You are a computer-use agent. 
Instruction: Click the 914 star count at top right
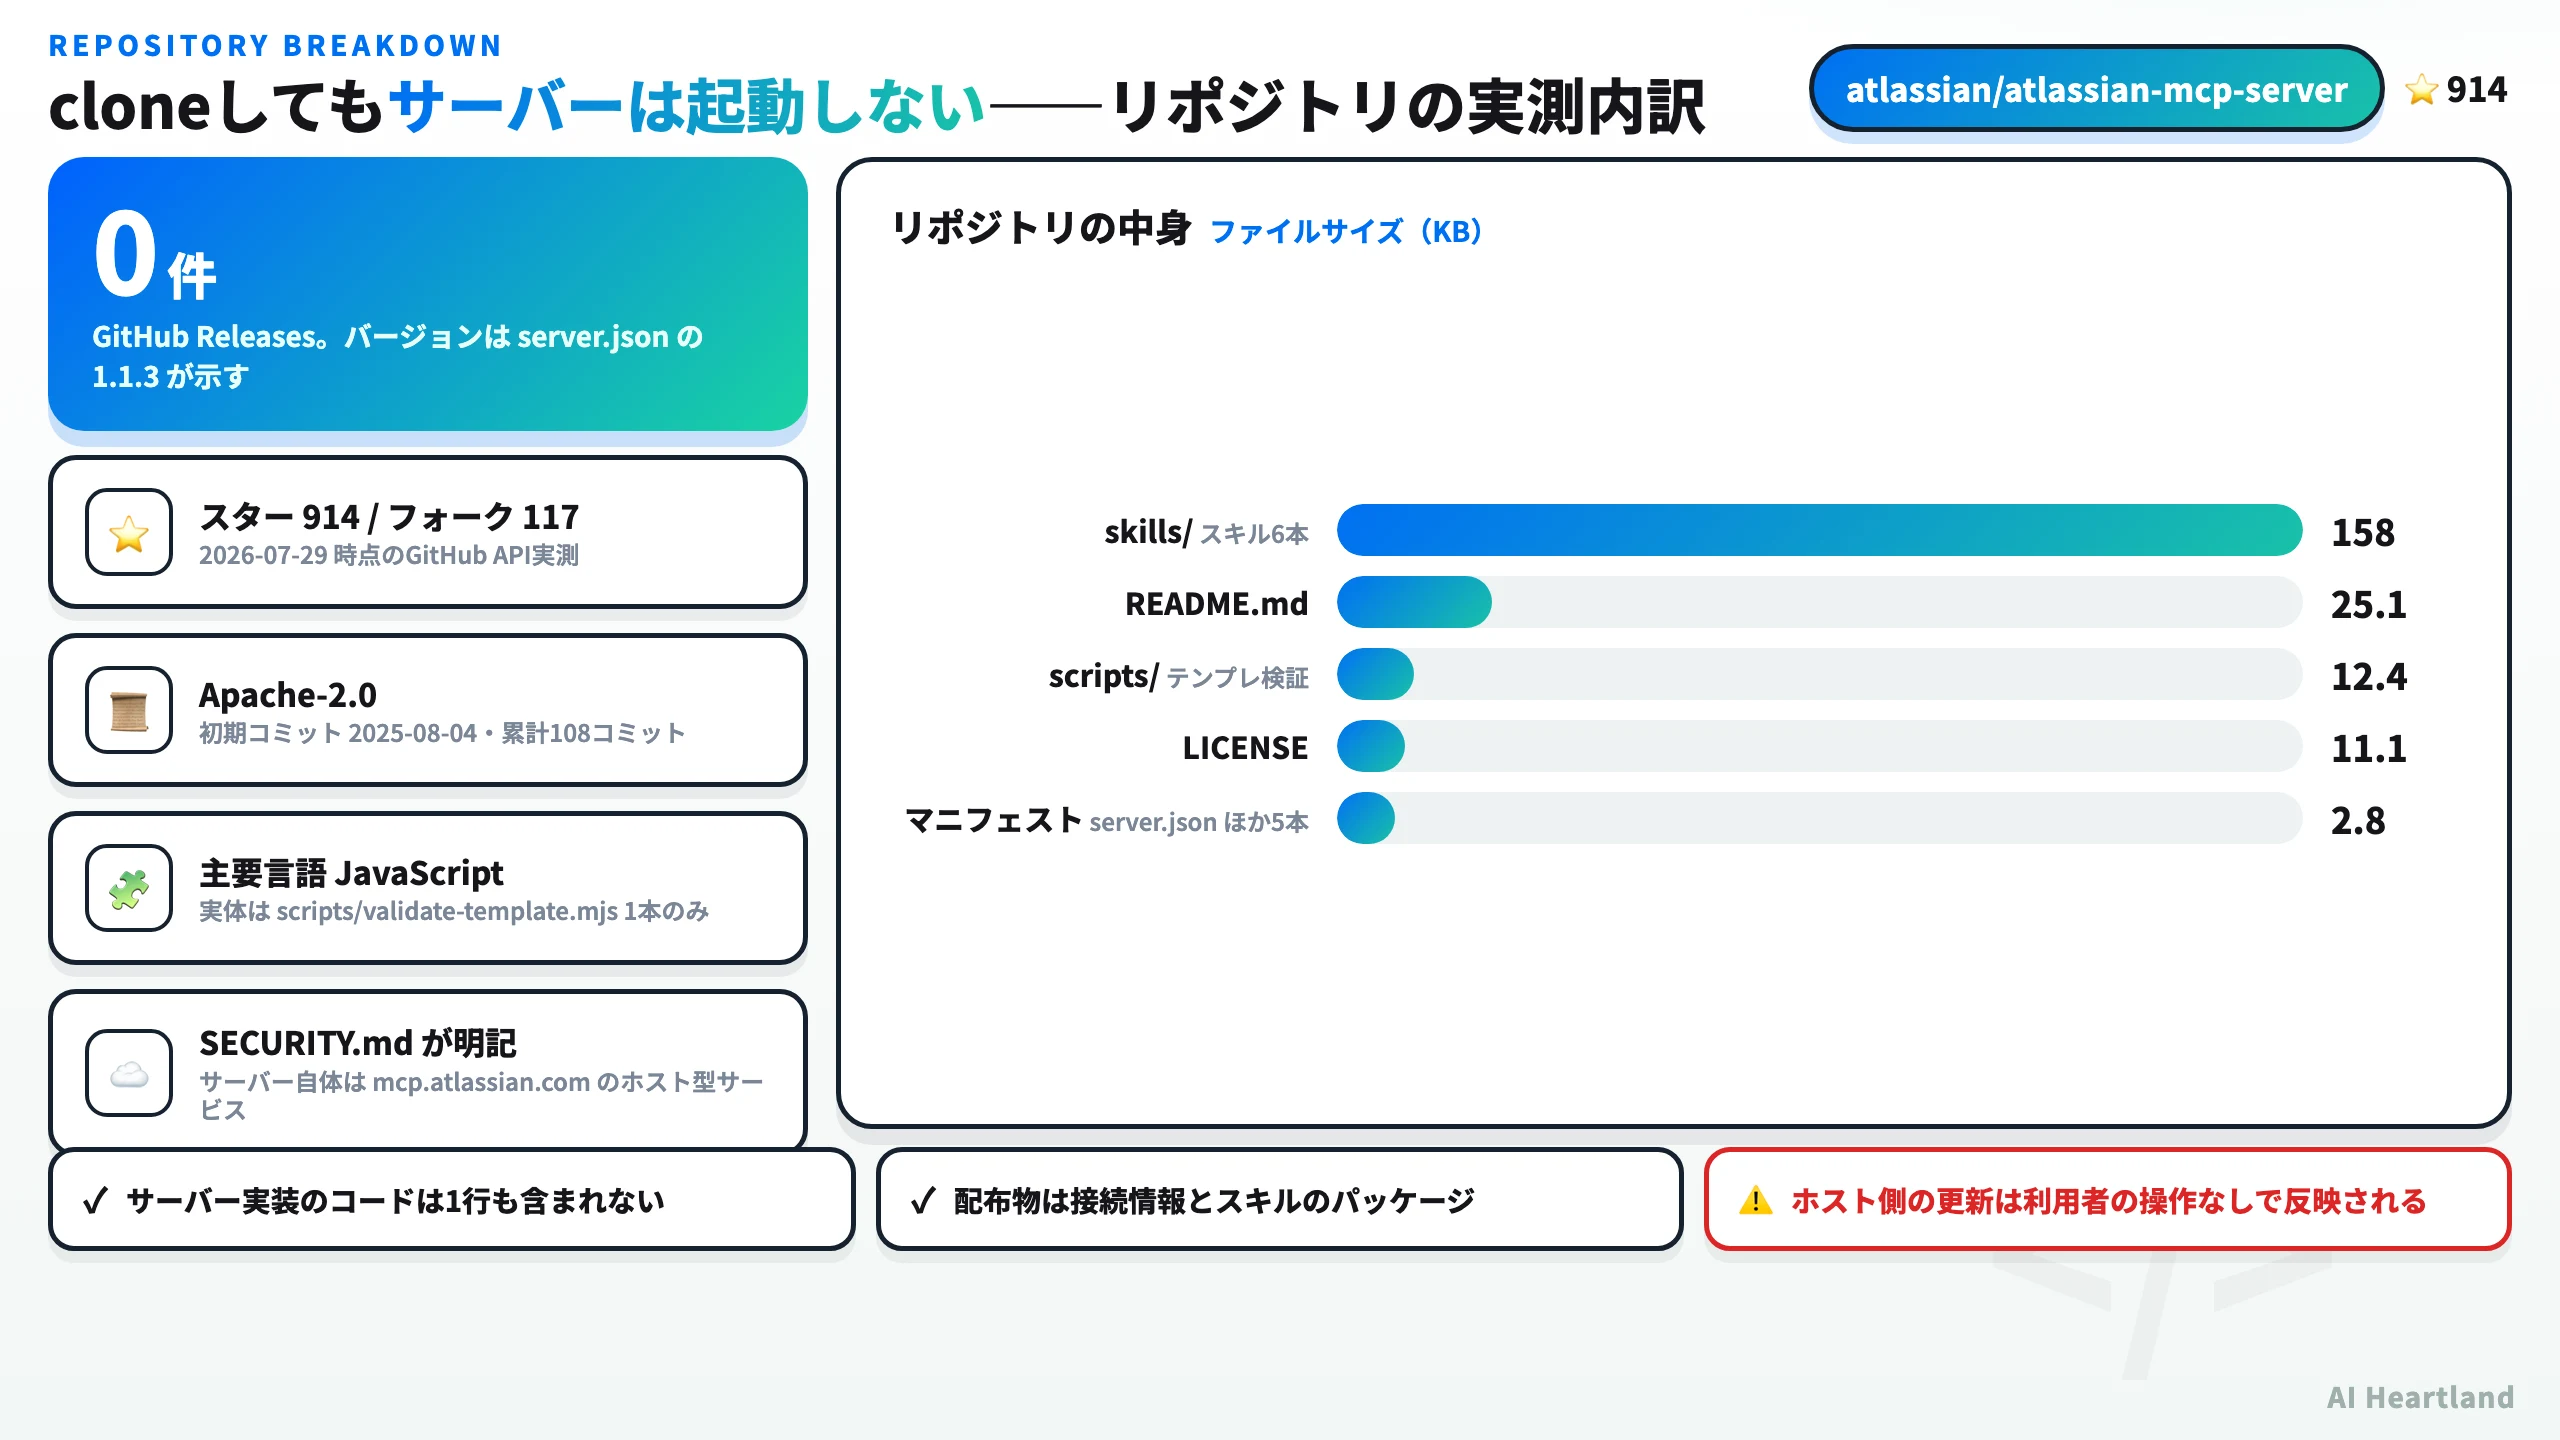coord(2477,90)
